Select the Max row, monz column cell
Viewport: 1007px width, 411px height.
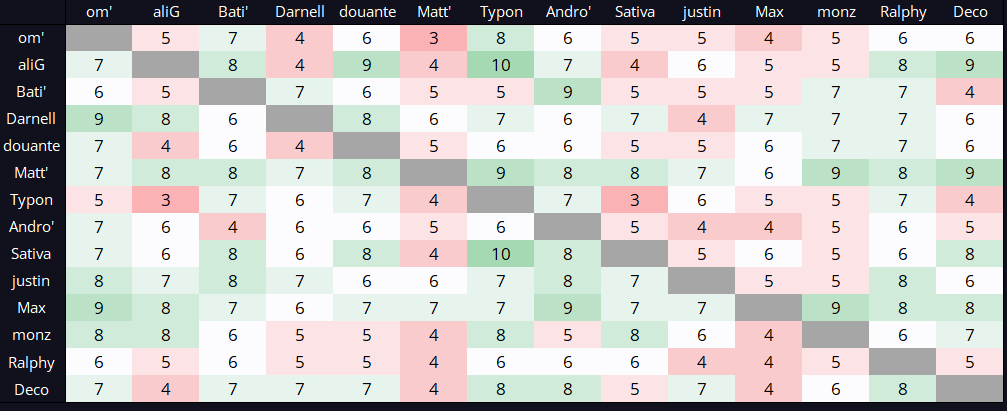click(x=835, y=308)
